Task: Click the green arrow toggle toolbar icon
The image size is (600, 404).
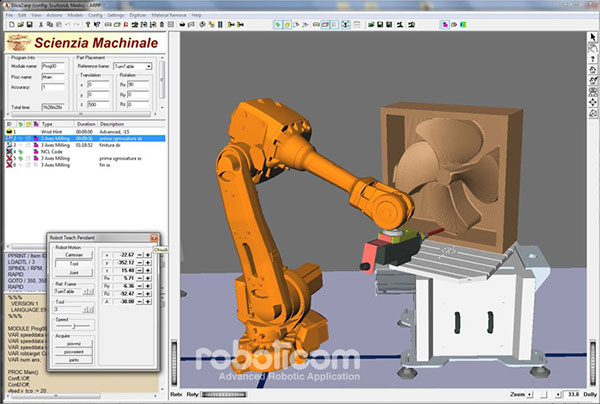Action: click(x=278, y=25)
